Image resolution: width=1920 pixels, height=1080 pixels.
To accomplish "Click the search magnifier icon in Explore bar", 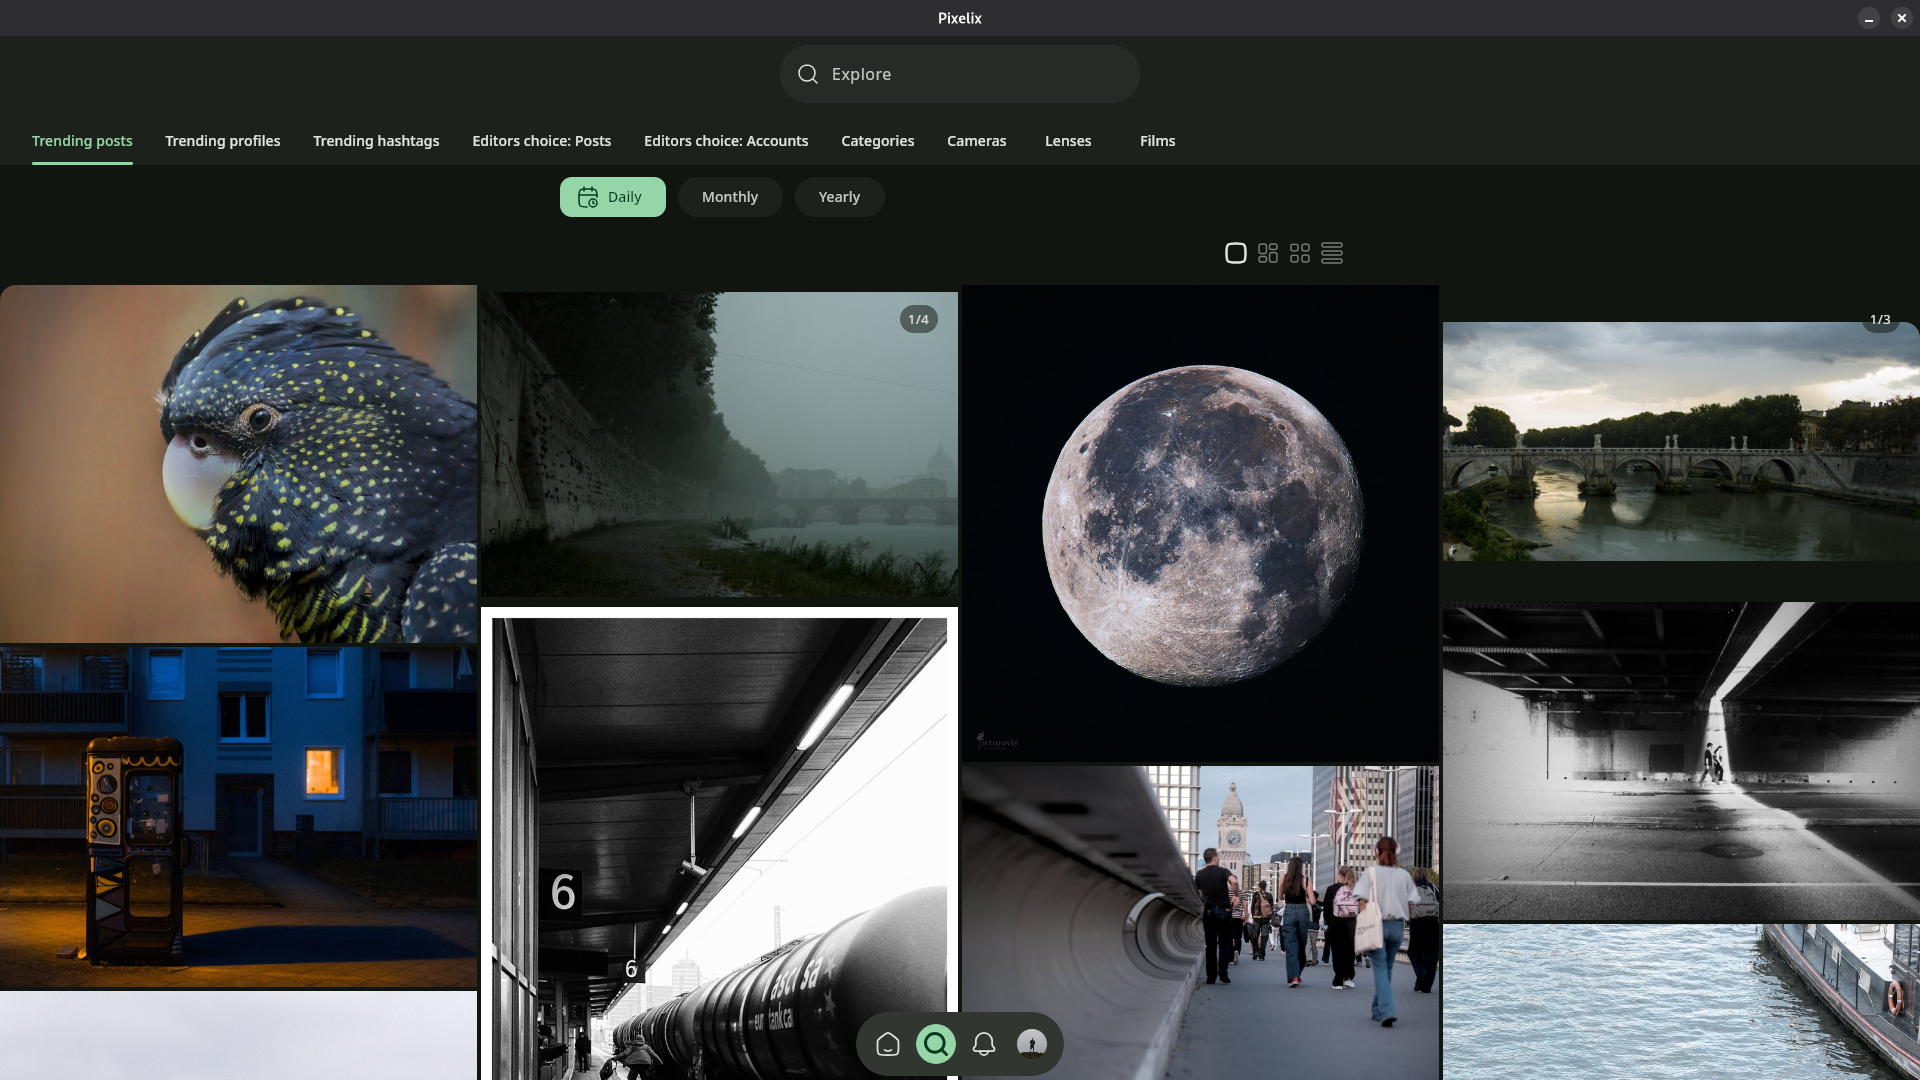I will coord(807,74).
